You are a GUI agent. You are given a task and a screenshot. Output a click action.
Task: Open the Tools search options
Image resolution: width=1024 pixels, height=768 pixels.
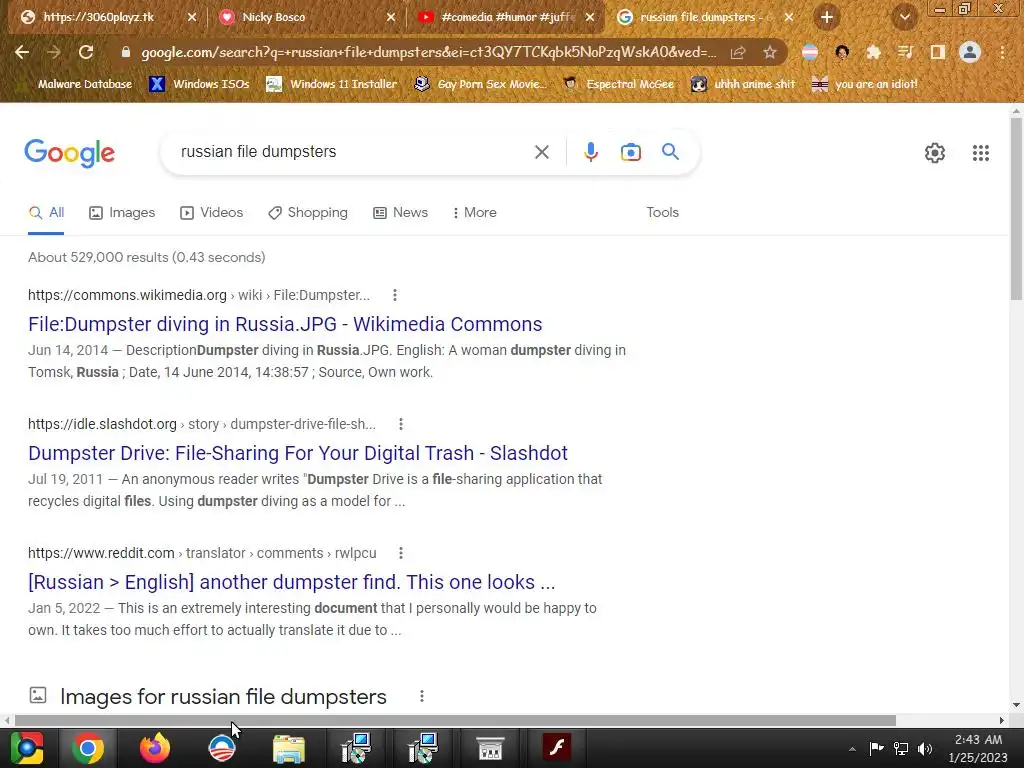[662, 213]
